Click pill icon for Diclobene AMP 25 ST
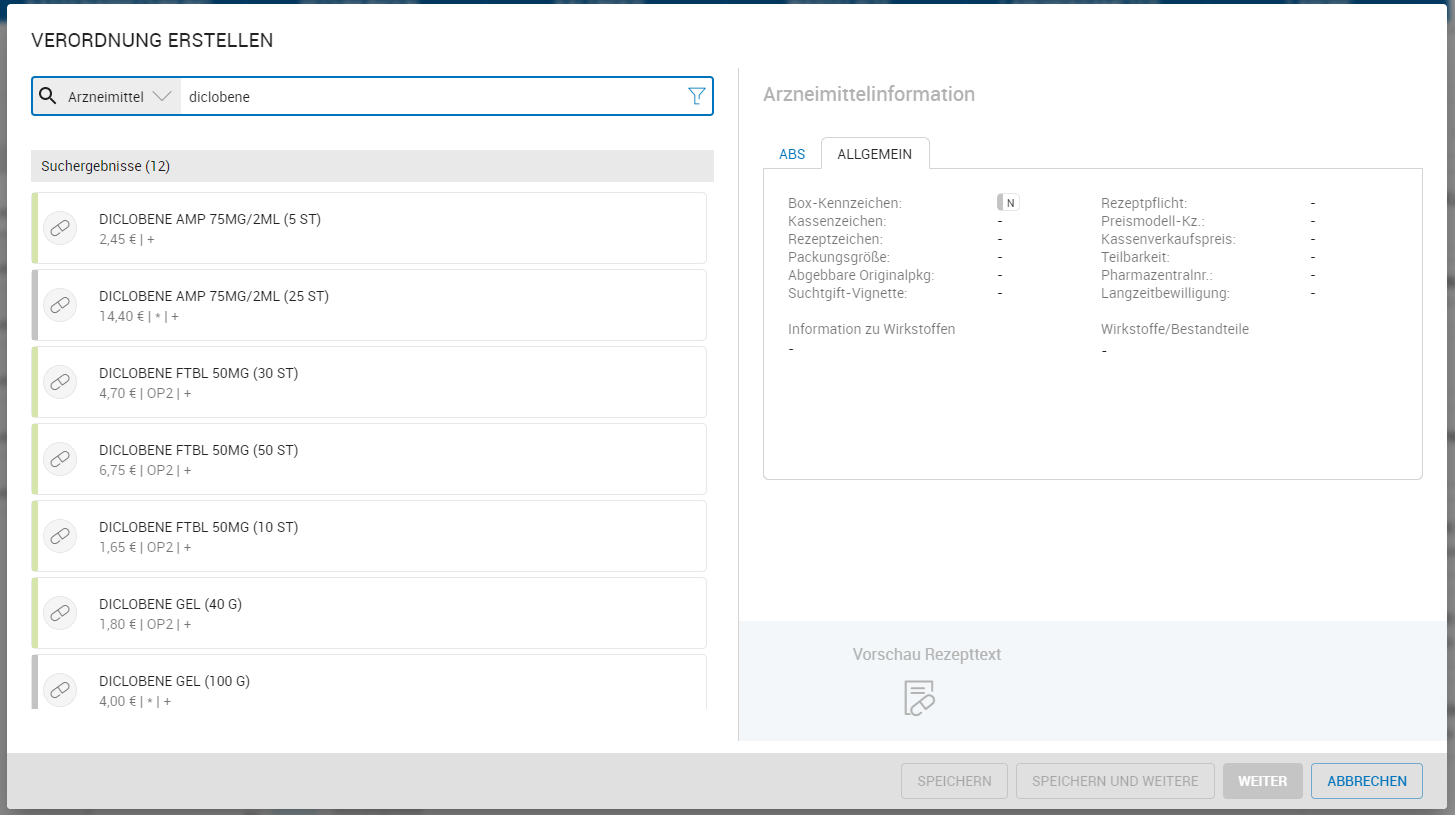This screenshot has height=815, width=1455. 60,305
